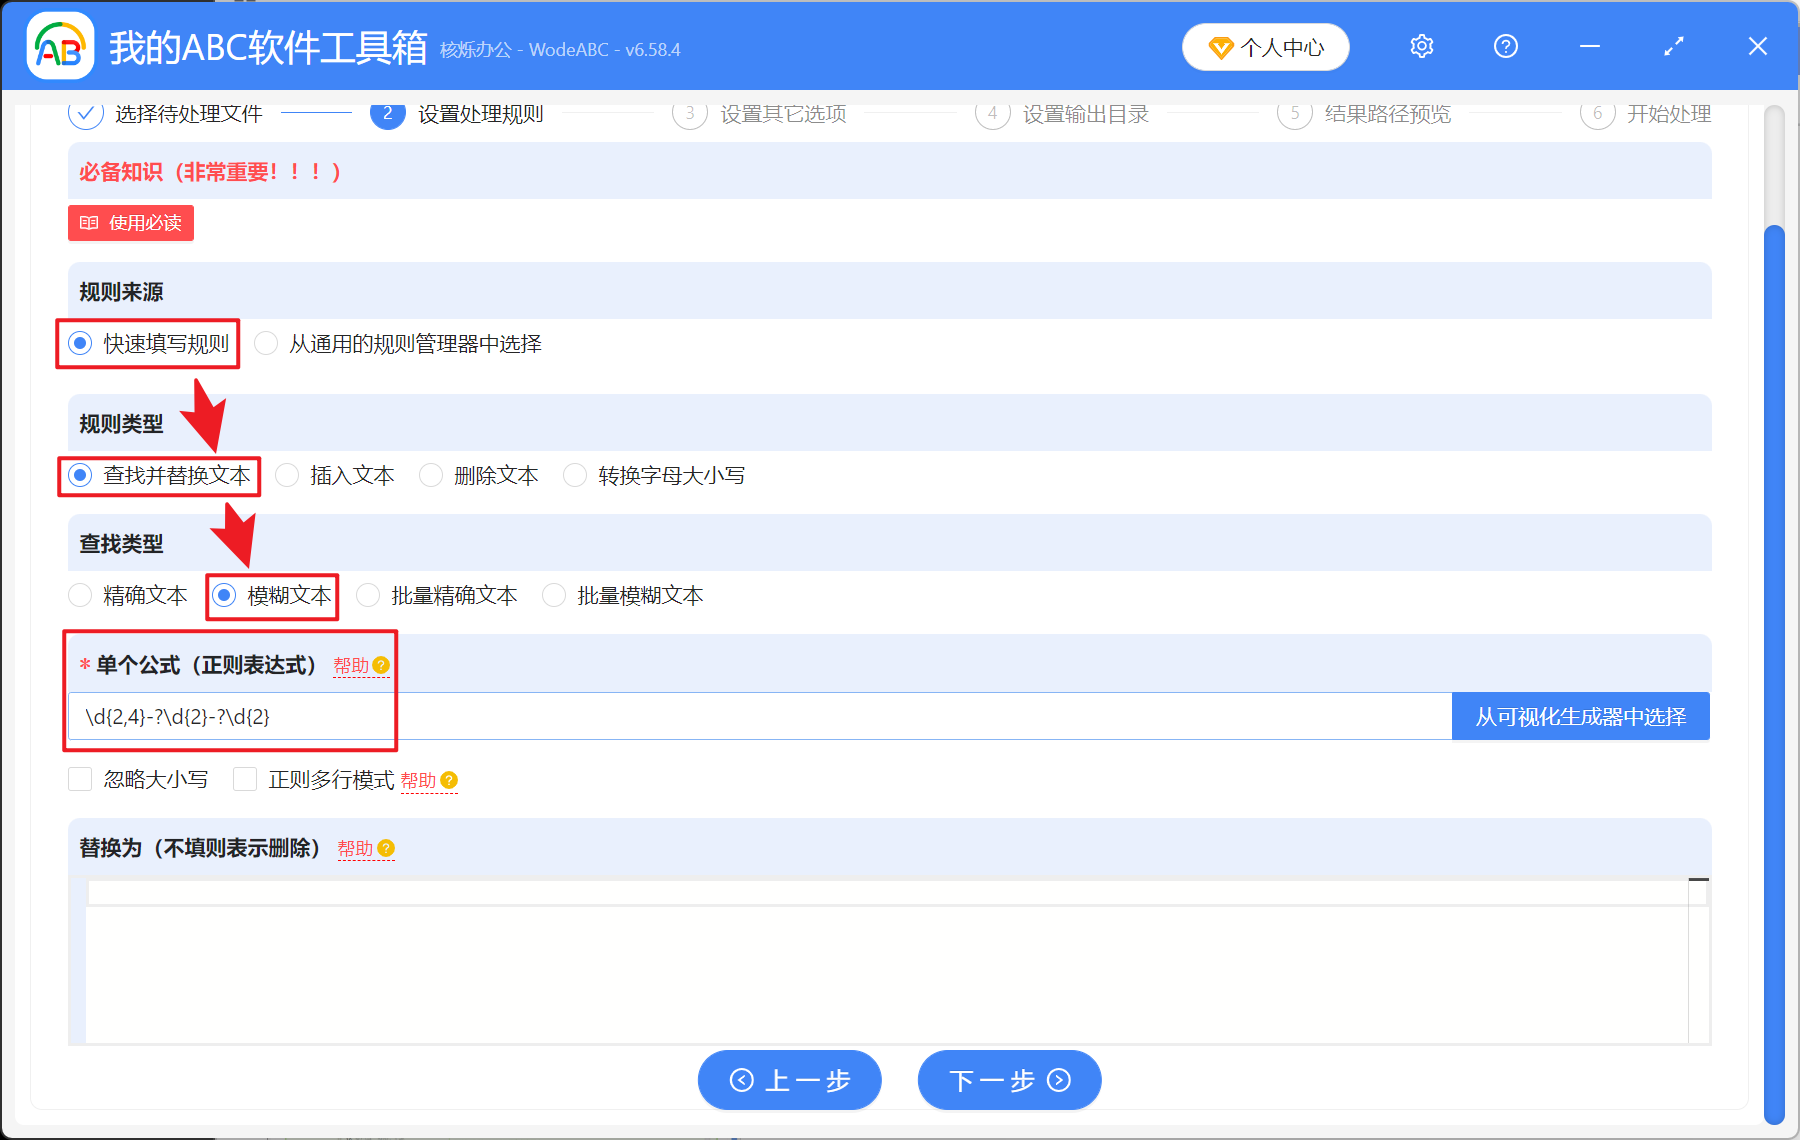Select the 插入文本 rule type
Screen dimensions: 1800x1140
tap(287, 475)
